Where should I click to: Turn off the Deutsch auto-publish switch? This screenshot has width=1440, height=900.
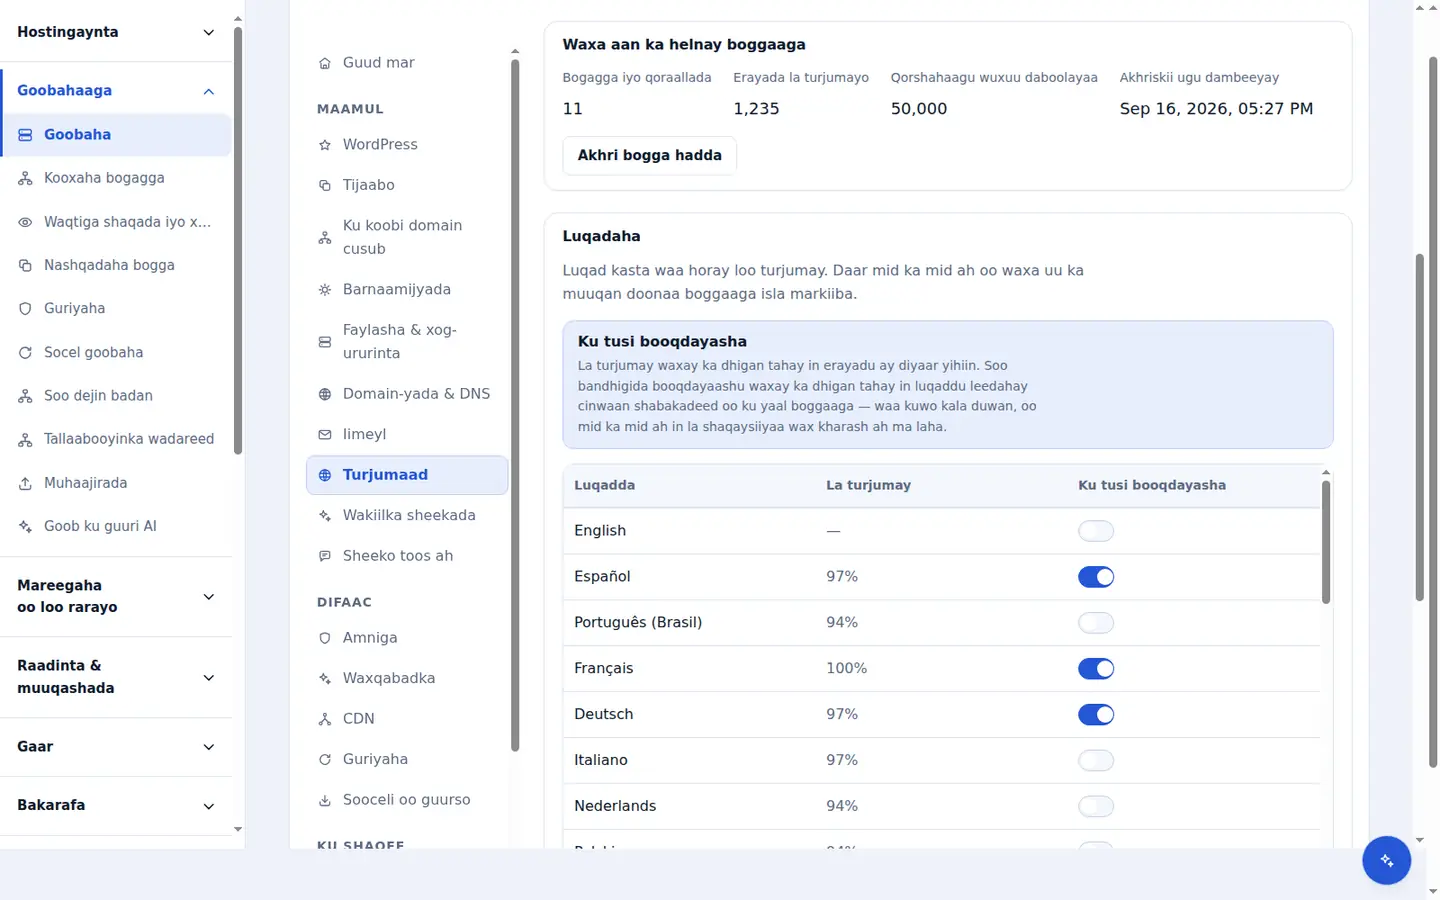coord(1096,715)
